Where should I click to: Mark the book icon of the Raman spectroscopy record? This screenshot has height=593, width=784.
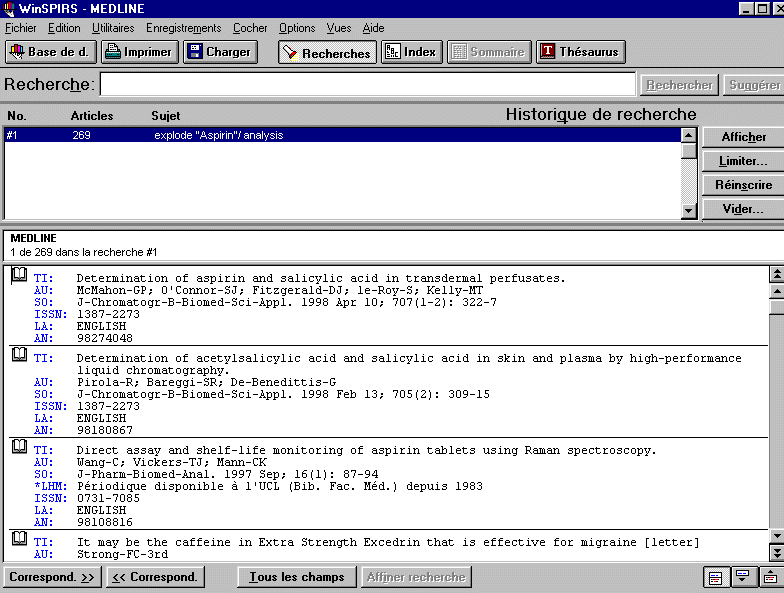[x=19, y=447]
